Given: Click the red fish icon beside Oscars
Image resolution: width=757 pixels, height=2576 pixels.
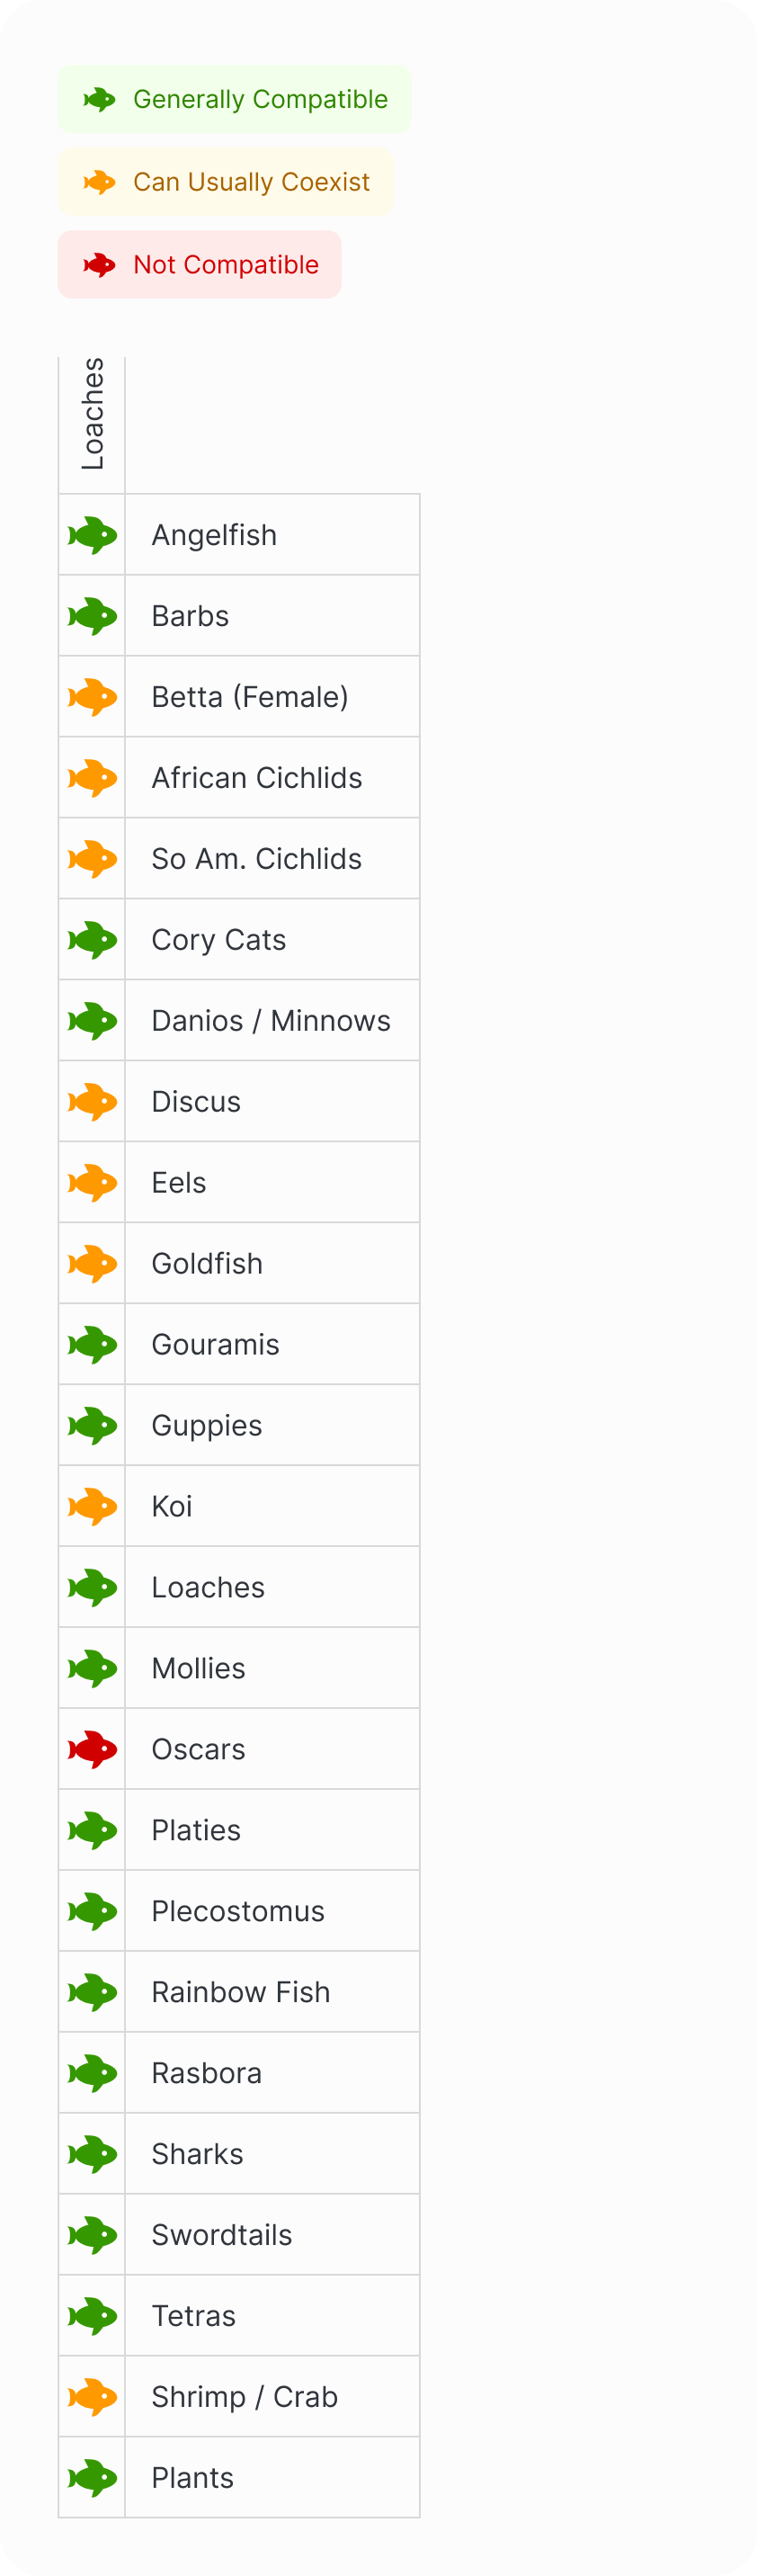Looking at the screenshot, I should coord(93,1749).
